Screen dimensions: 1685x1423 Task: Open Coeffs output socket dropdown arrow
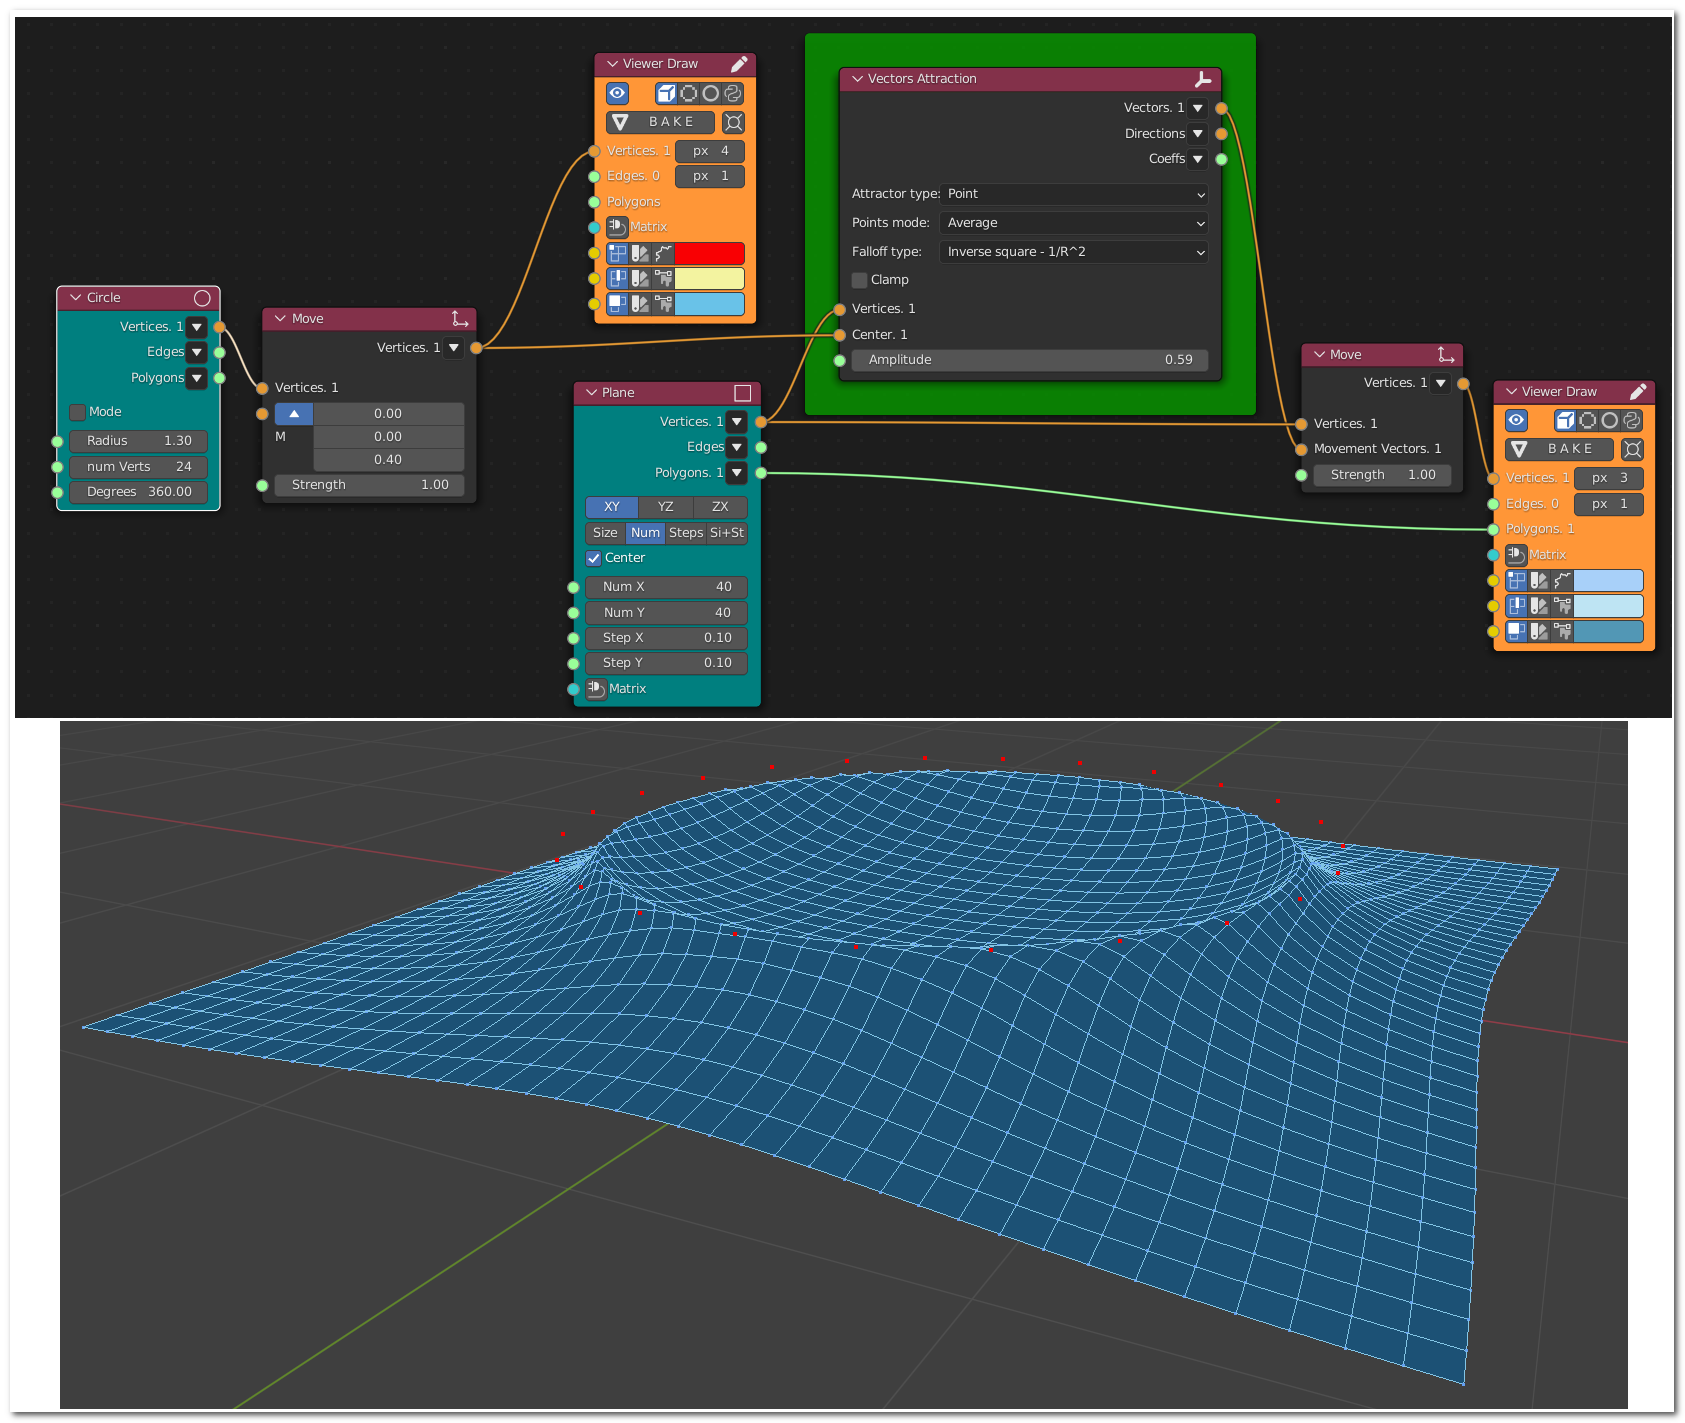(x=1198, y=159)
